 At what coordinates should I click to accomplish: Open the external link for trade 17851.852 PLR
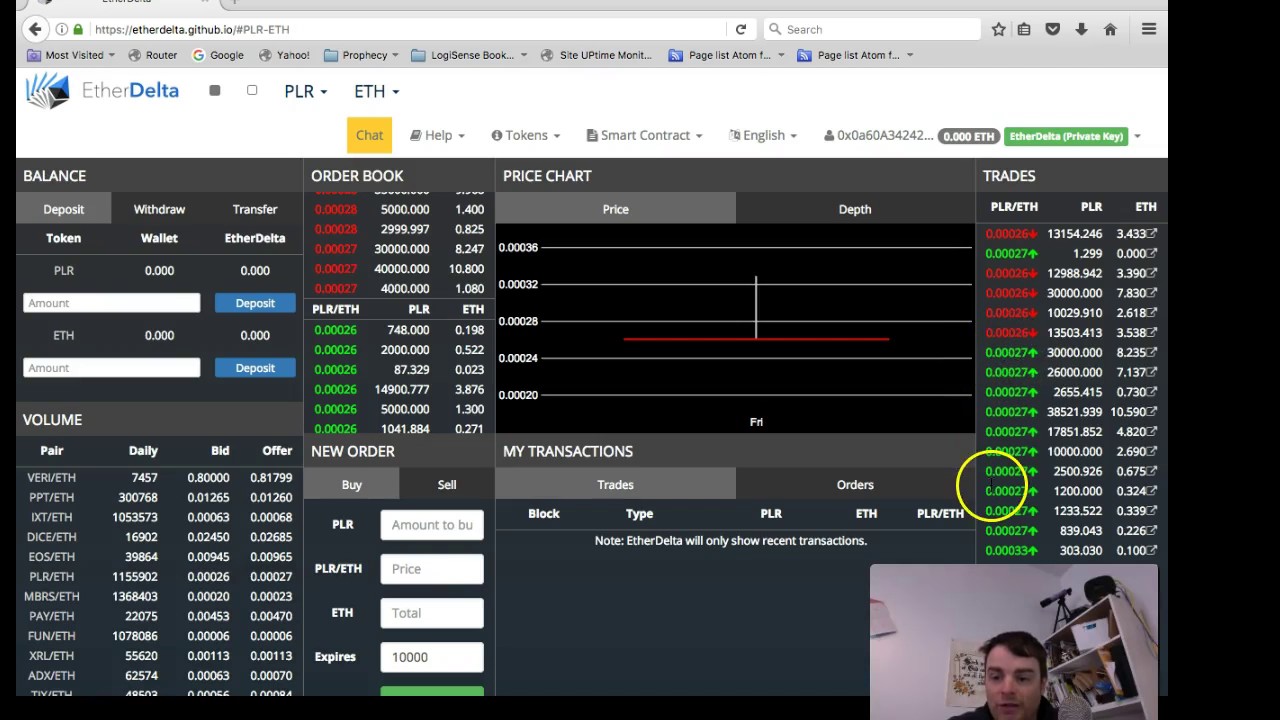(x=1152, y=431)
